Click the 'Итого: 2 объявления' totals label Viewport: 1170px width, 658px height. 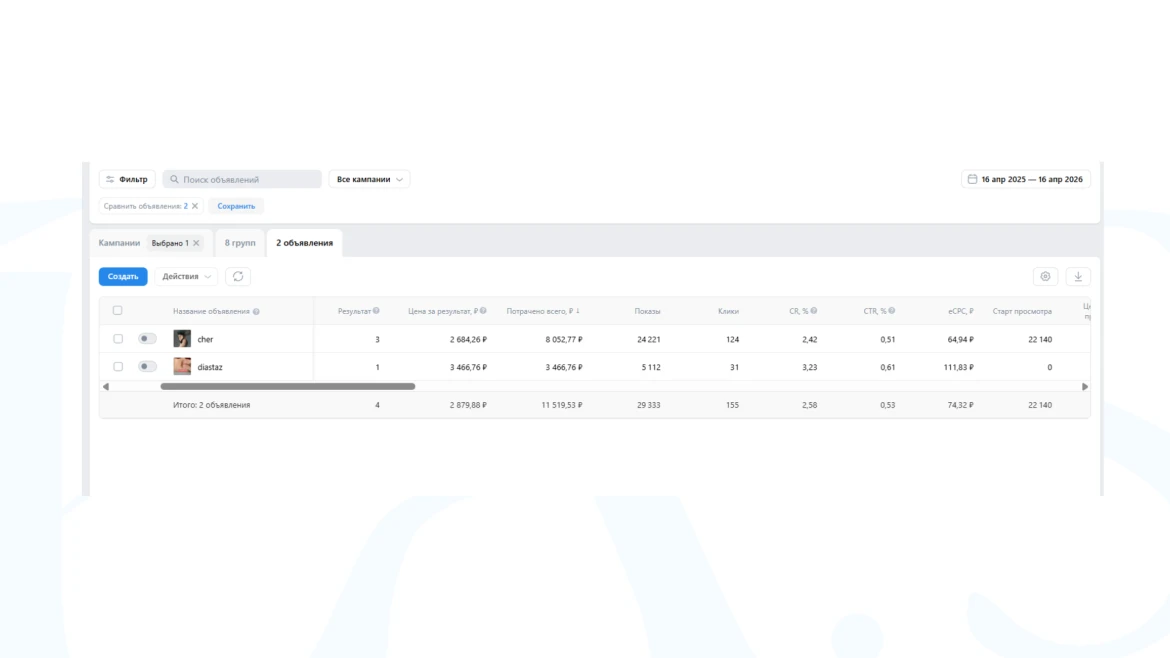(212, 405)
